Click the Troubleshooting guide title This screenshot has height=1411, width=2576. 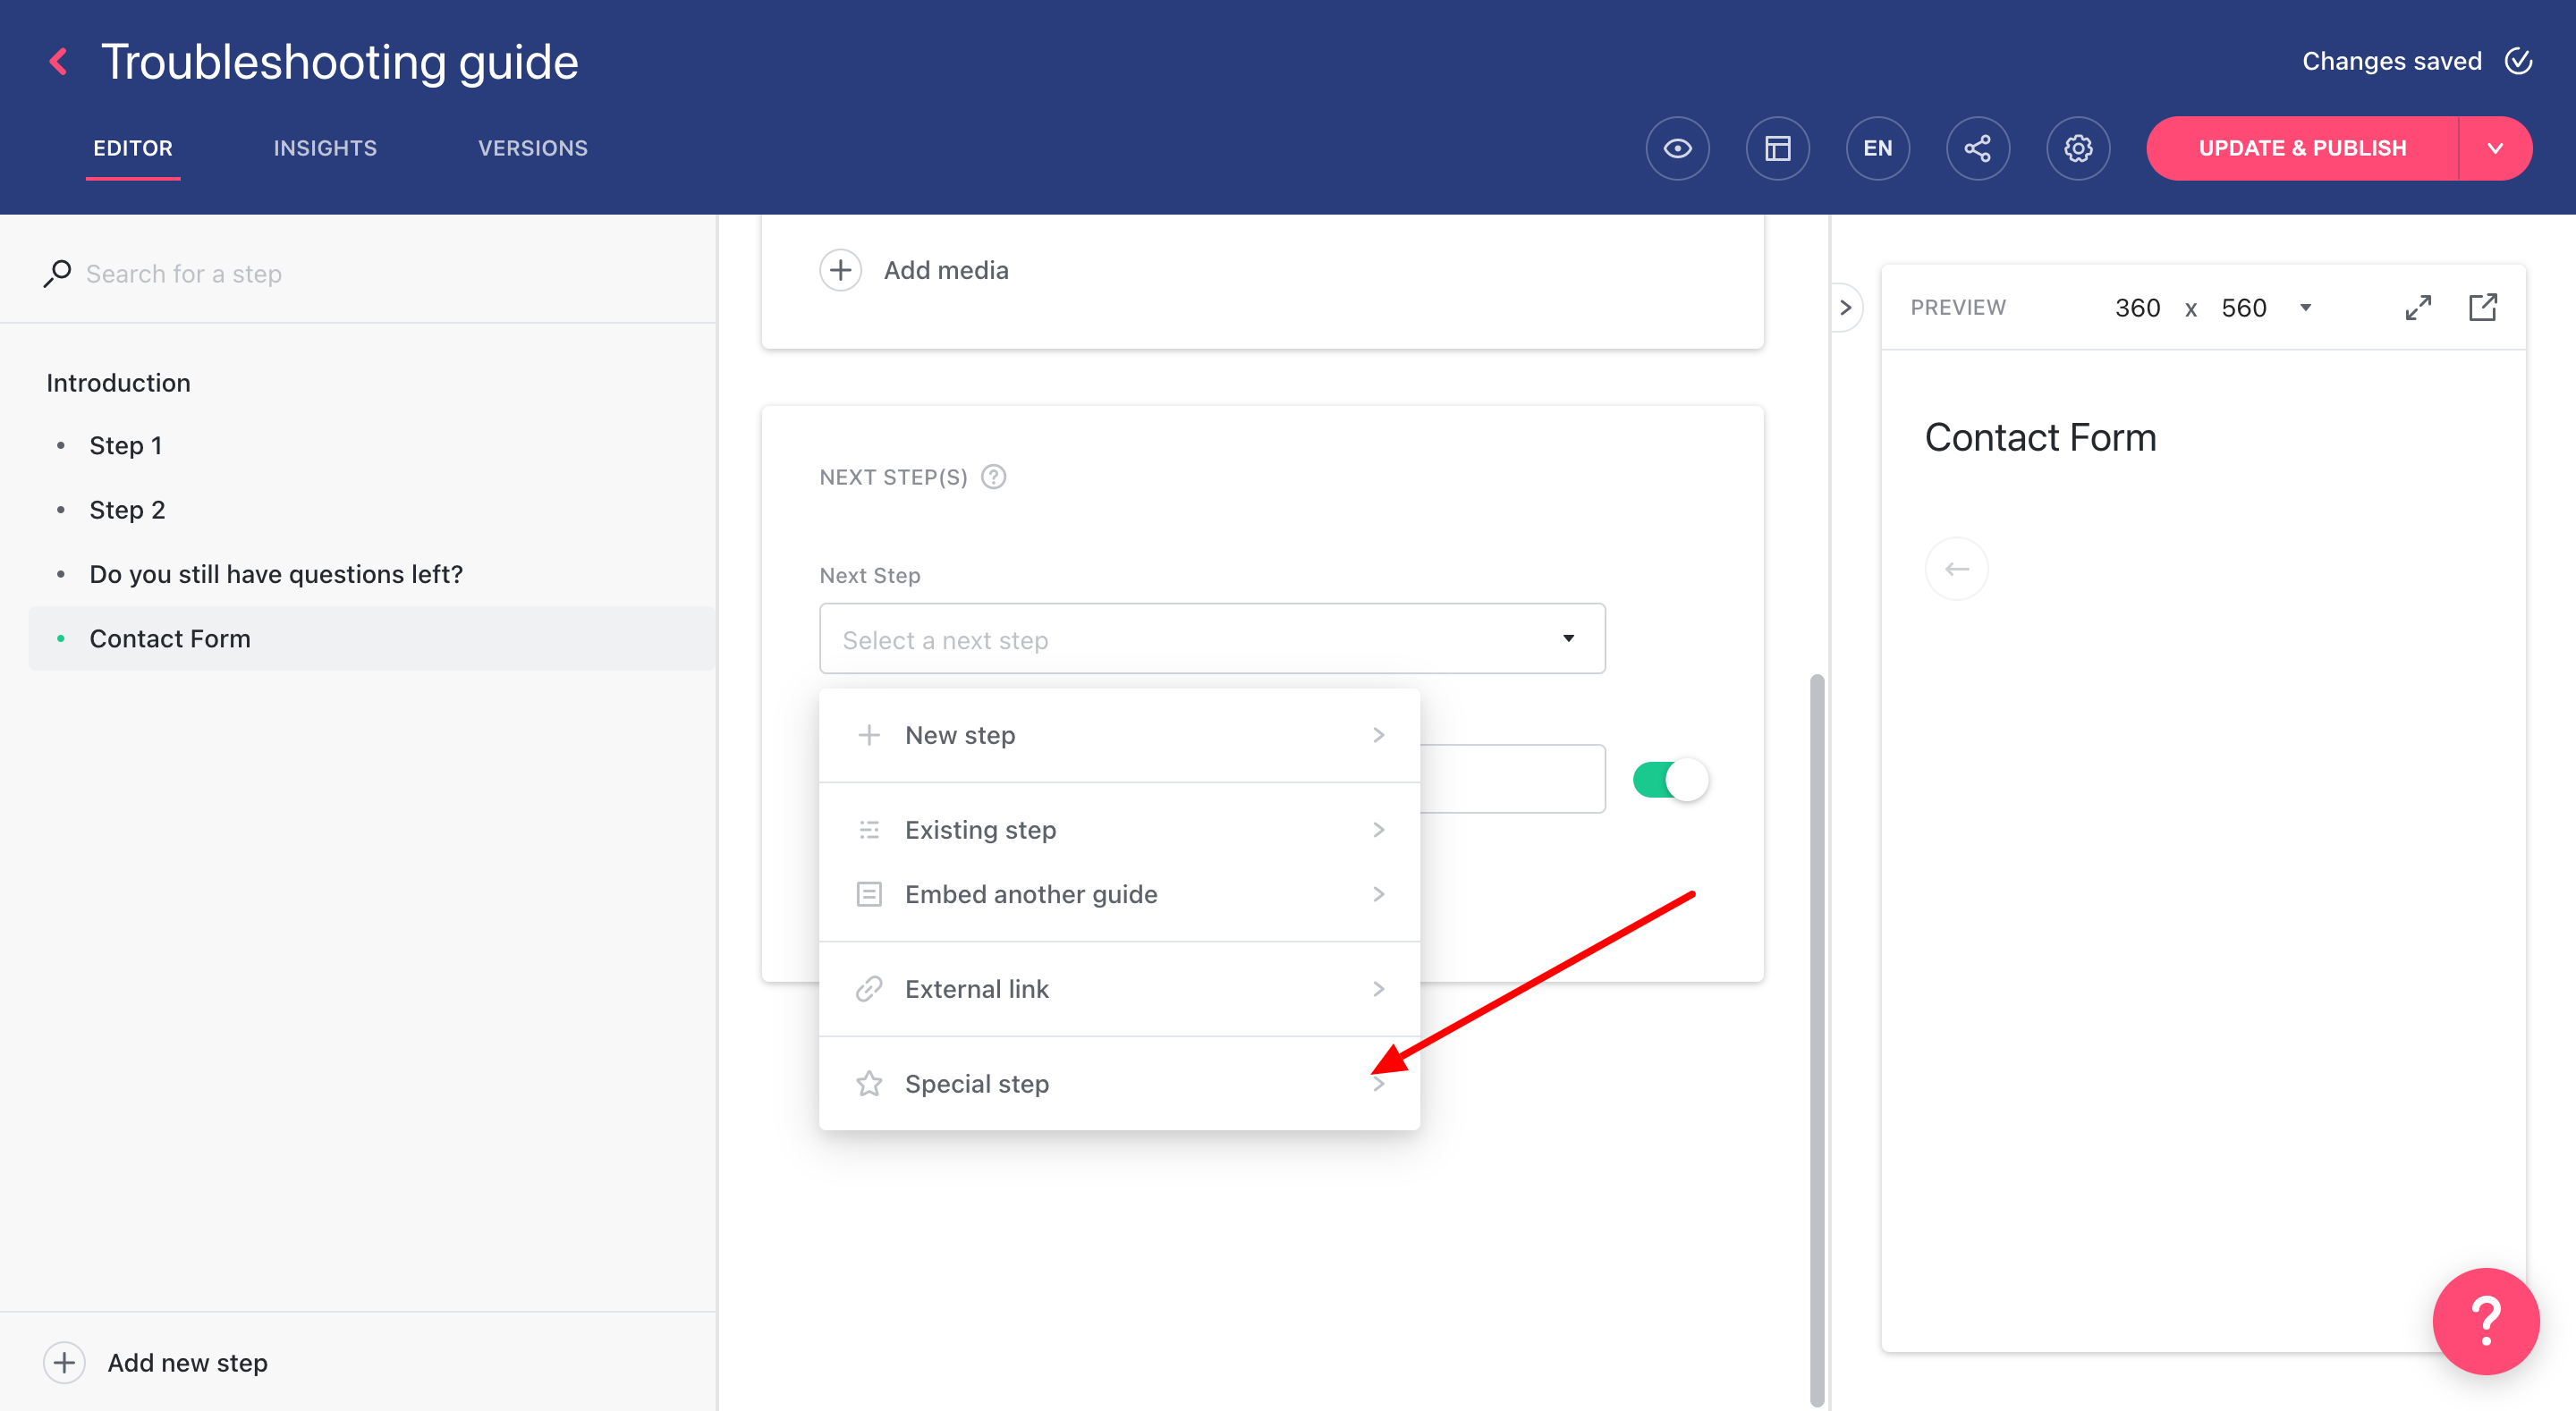[340, 62]
